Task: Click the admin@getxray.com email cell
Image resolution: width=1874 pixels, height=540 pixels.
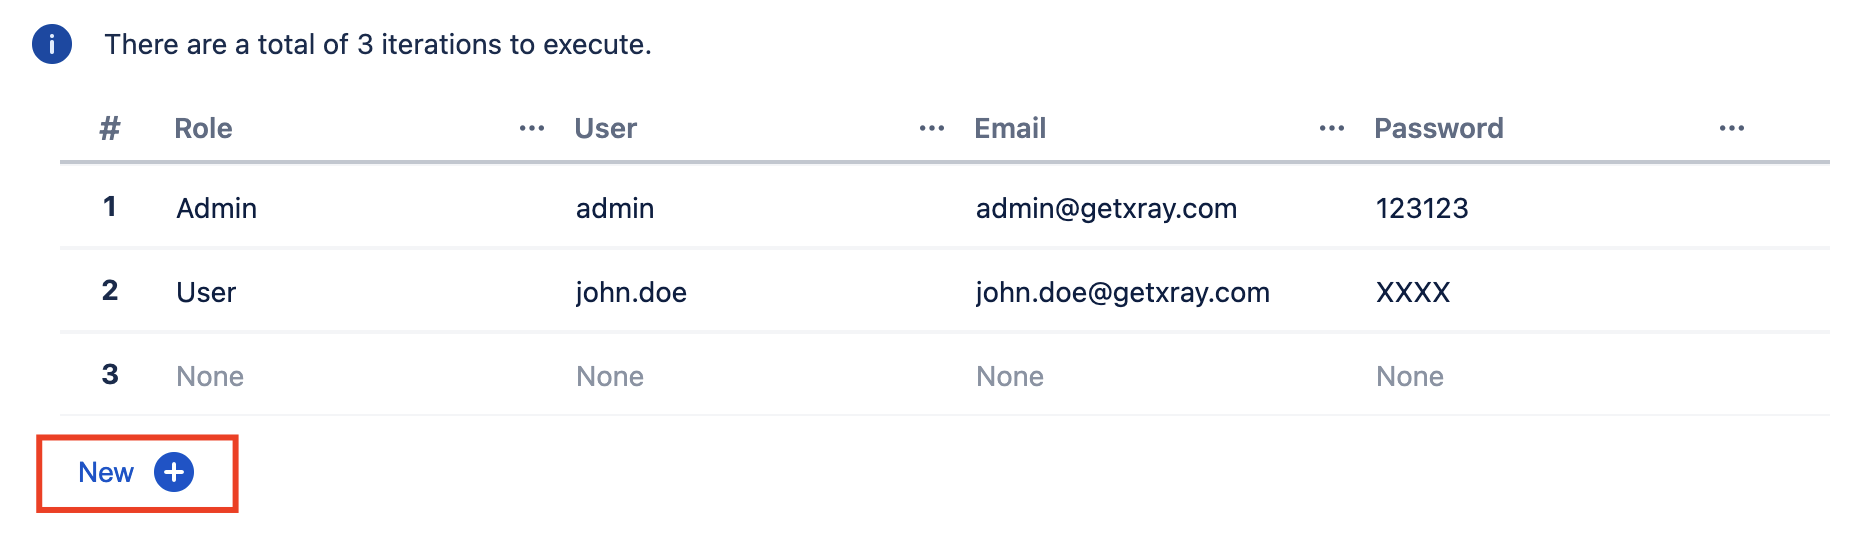Action: pyautogui.click(x=1106, y=208)
